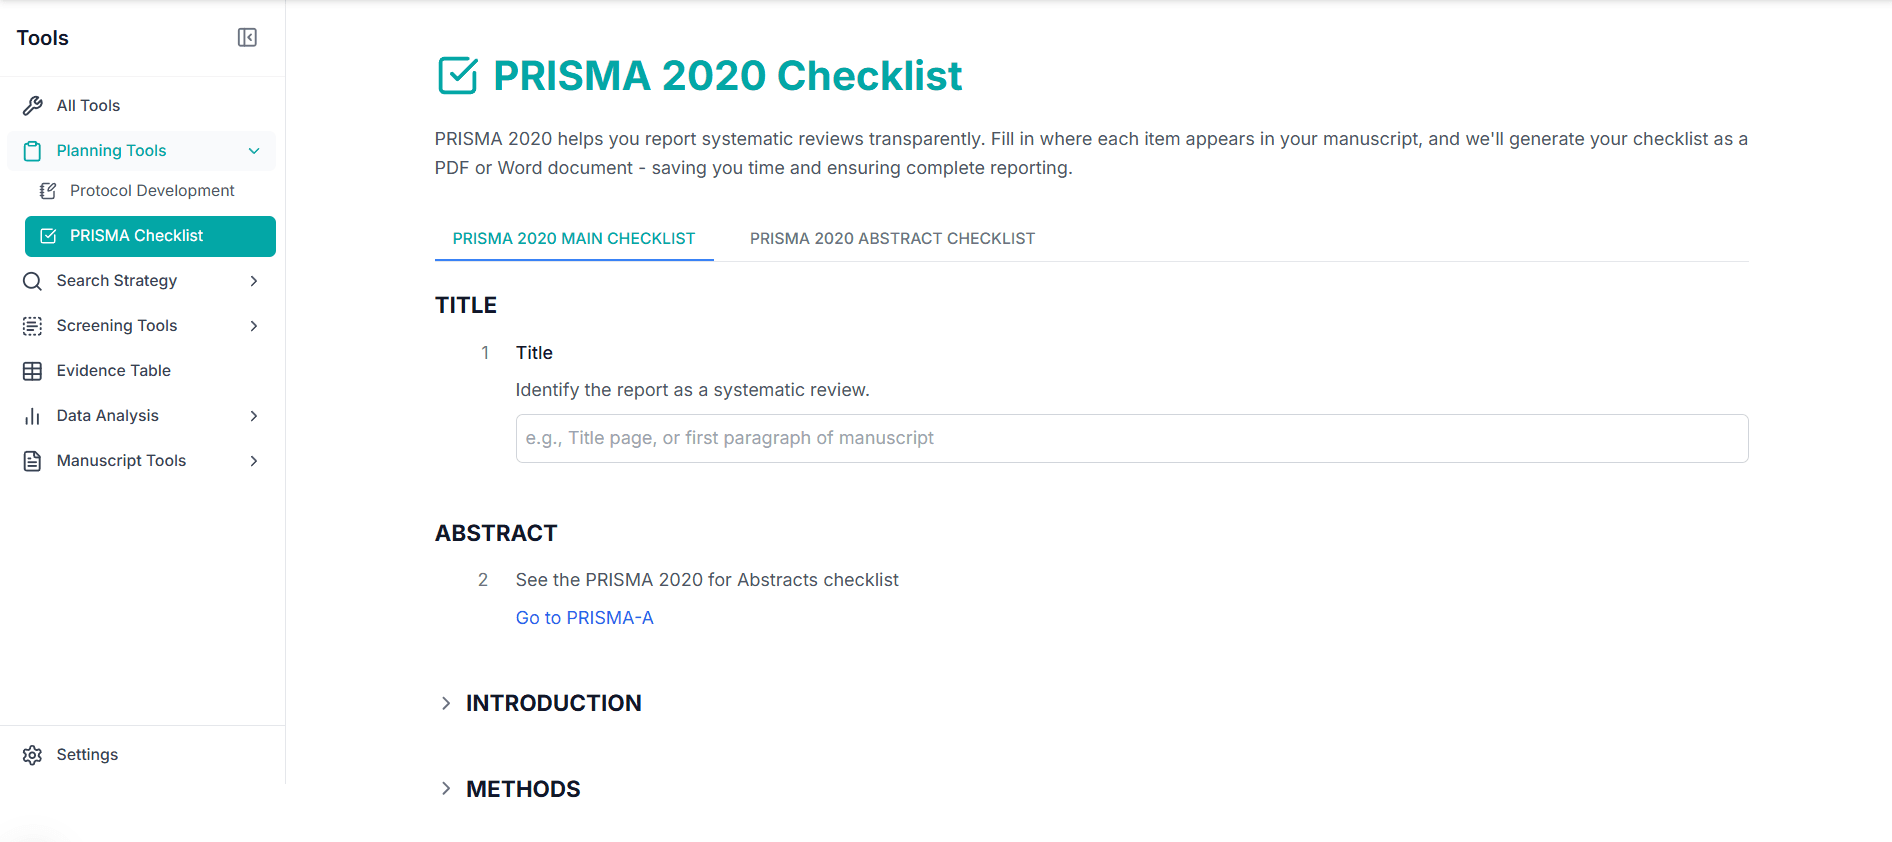Click the Evidence Table grid icon

(33, 371)
